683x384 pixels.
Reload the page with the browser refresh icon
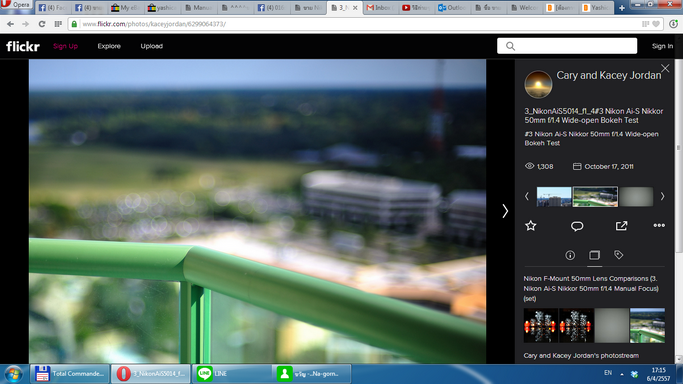pos(42,24)
